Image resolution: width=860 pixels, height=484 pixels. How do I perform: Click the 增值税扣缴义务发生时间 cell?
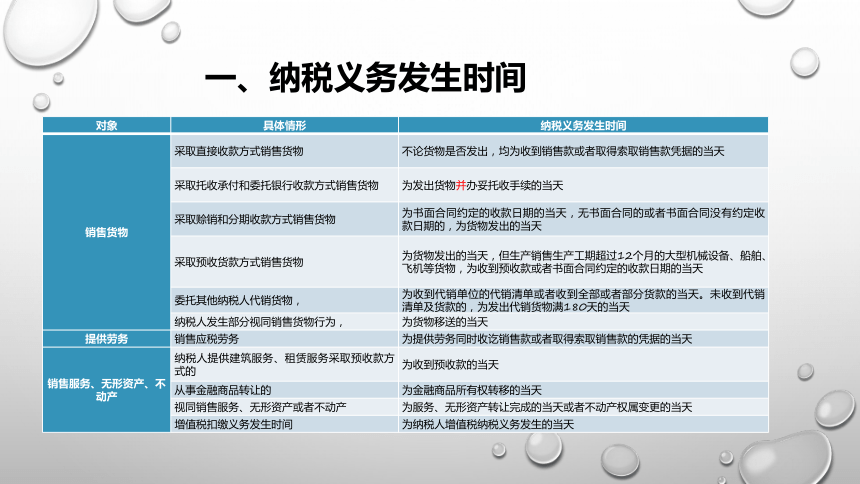284,424
